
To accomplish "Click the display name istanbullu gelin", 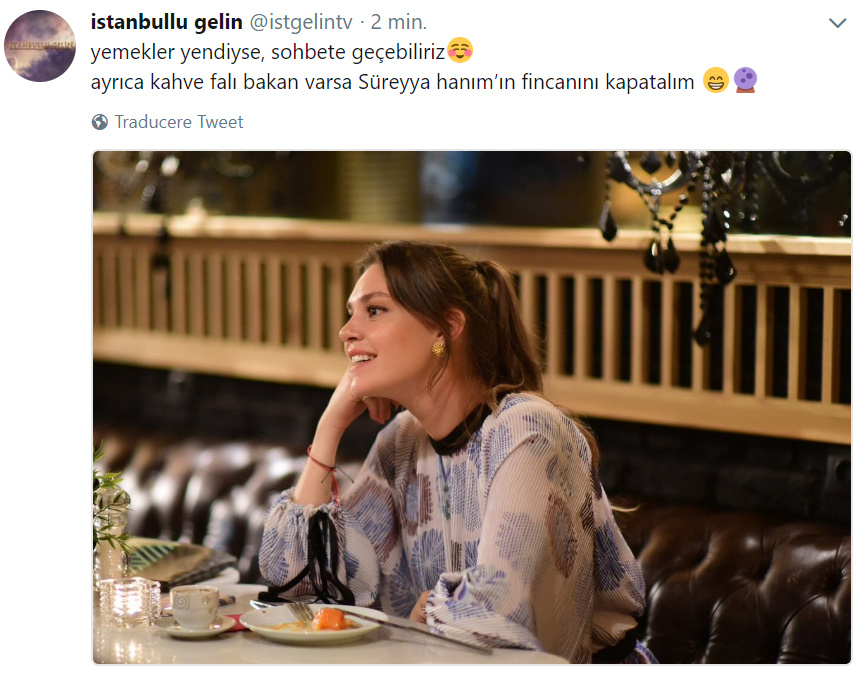I will 167,22.
